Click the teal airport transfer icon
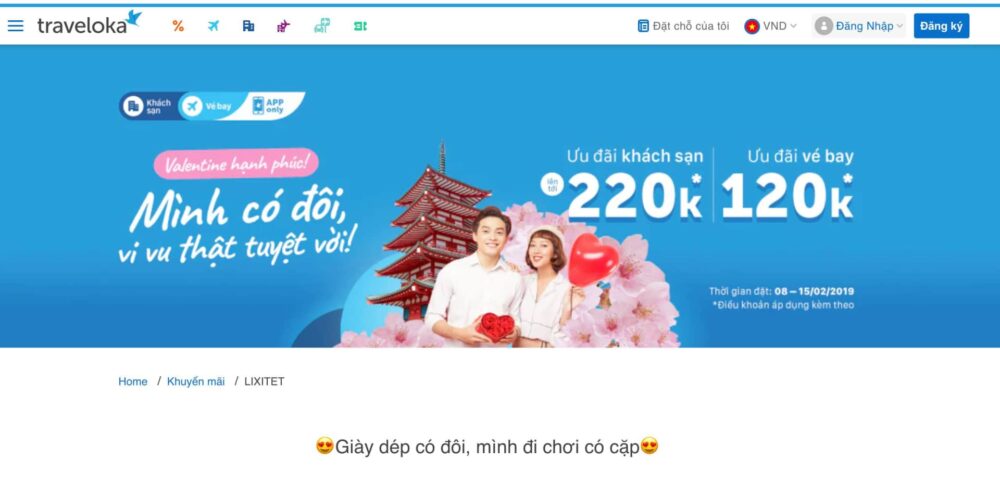The height and width of the screenshot is (486, 1000). (322, 26)
